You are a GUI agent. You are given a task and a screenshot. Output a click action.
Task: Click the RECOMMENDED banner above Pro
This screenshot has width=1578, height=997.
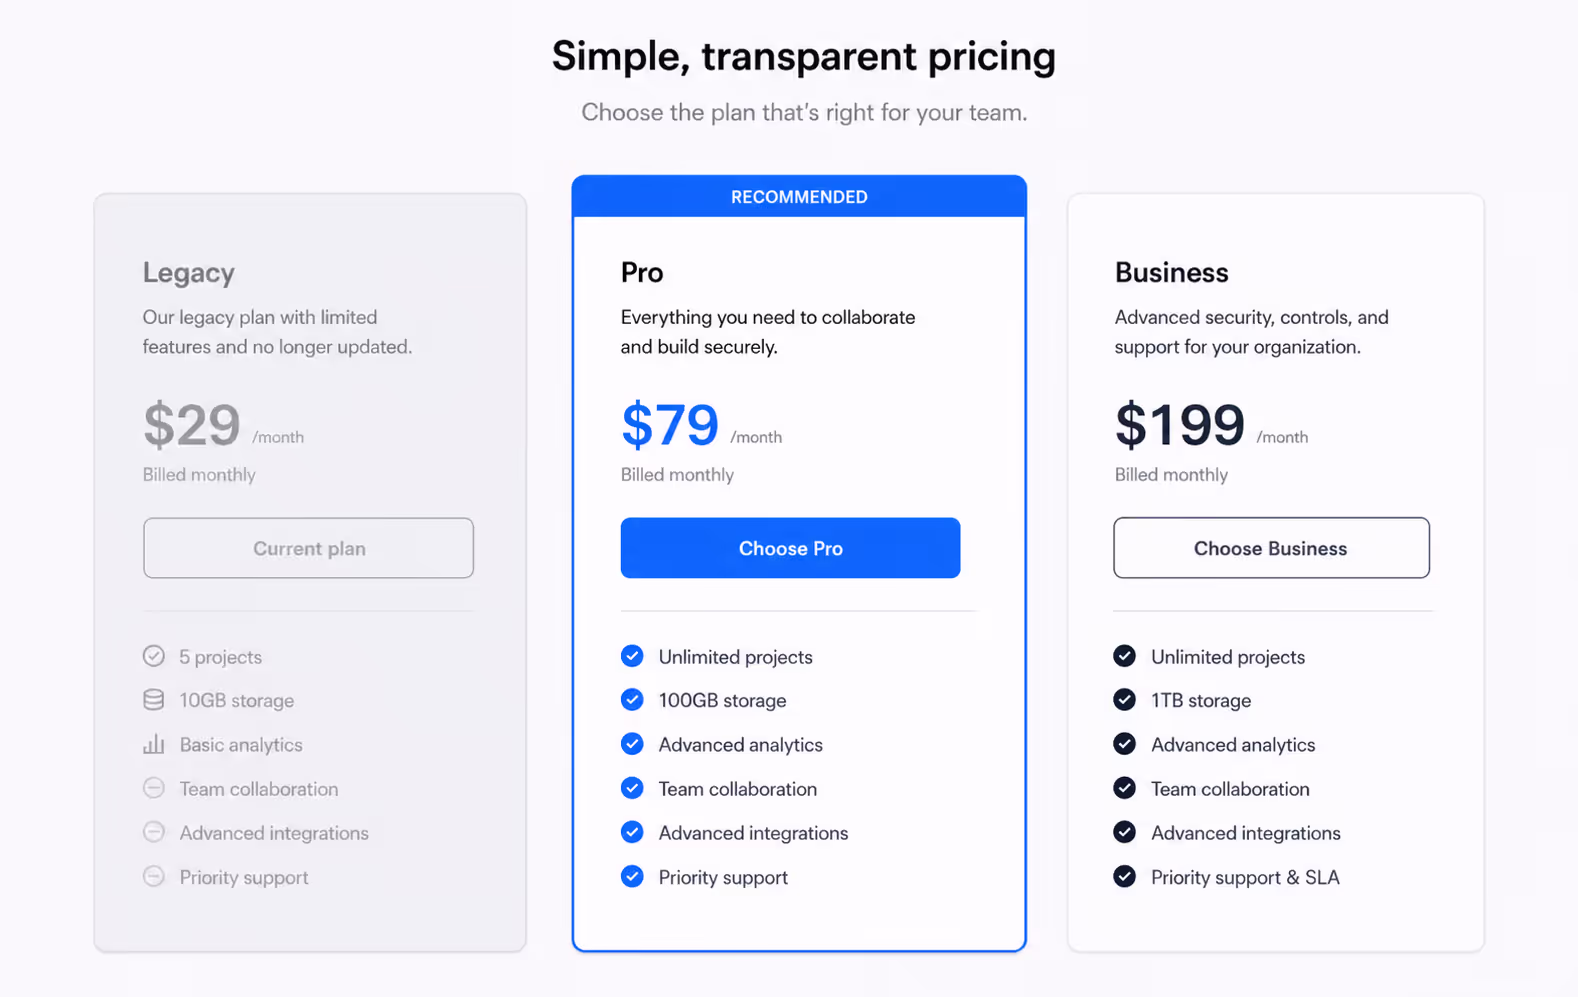point(799,197)
